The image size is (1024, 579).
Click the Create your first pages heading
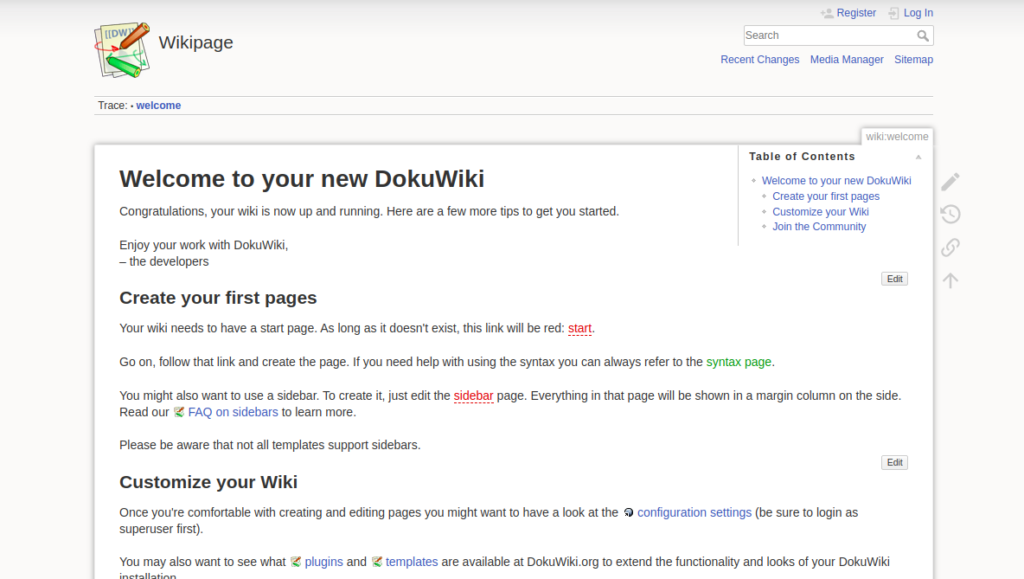[x=218, y=298]
